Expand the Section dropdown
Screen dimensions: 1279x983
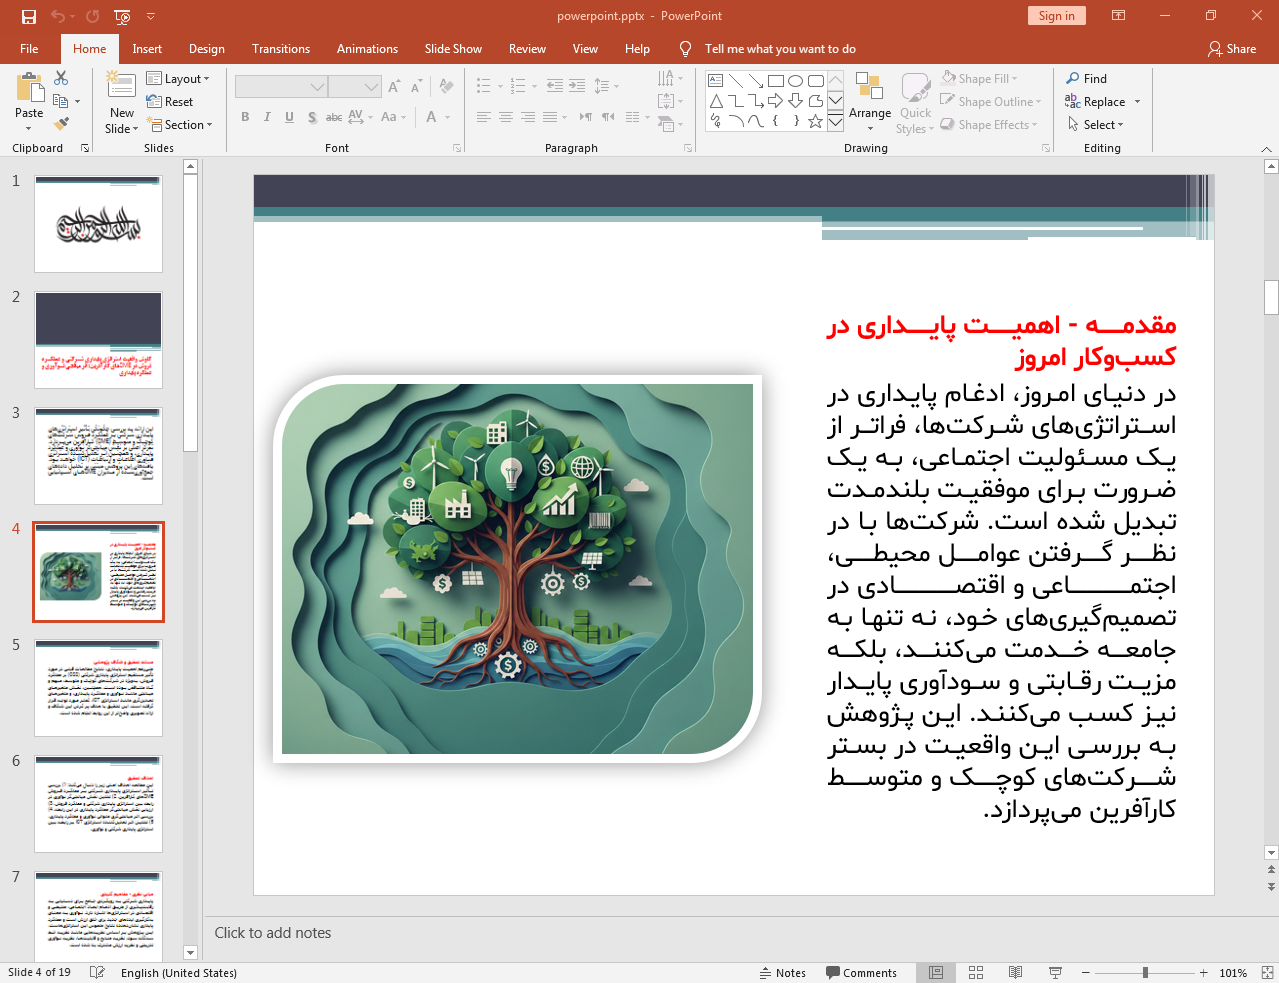tap(181, 125)
